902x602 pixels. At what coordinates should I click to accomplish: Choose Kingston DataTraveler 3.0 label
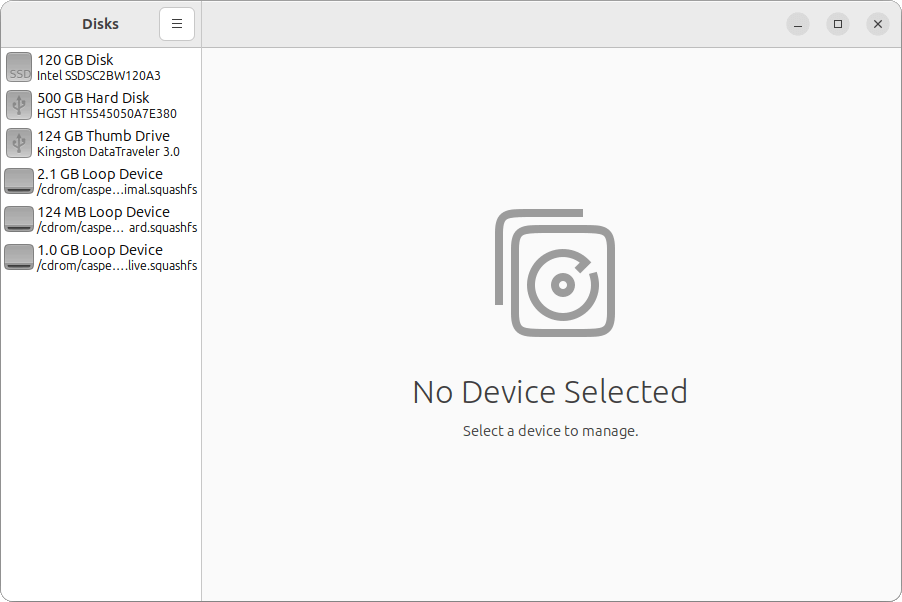[108, 151]
